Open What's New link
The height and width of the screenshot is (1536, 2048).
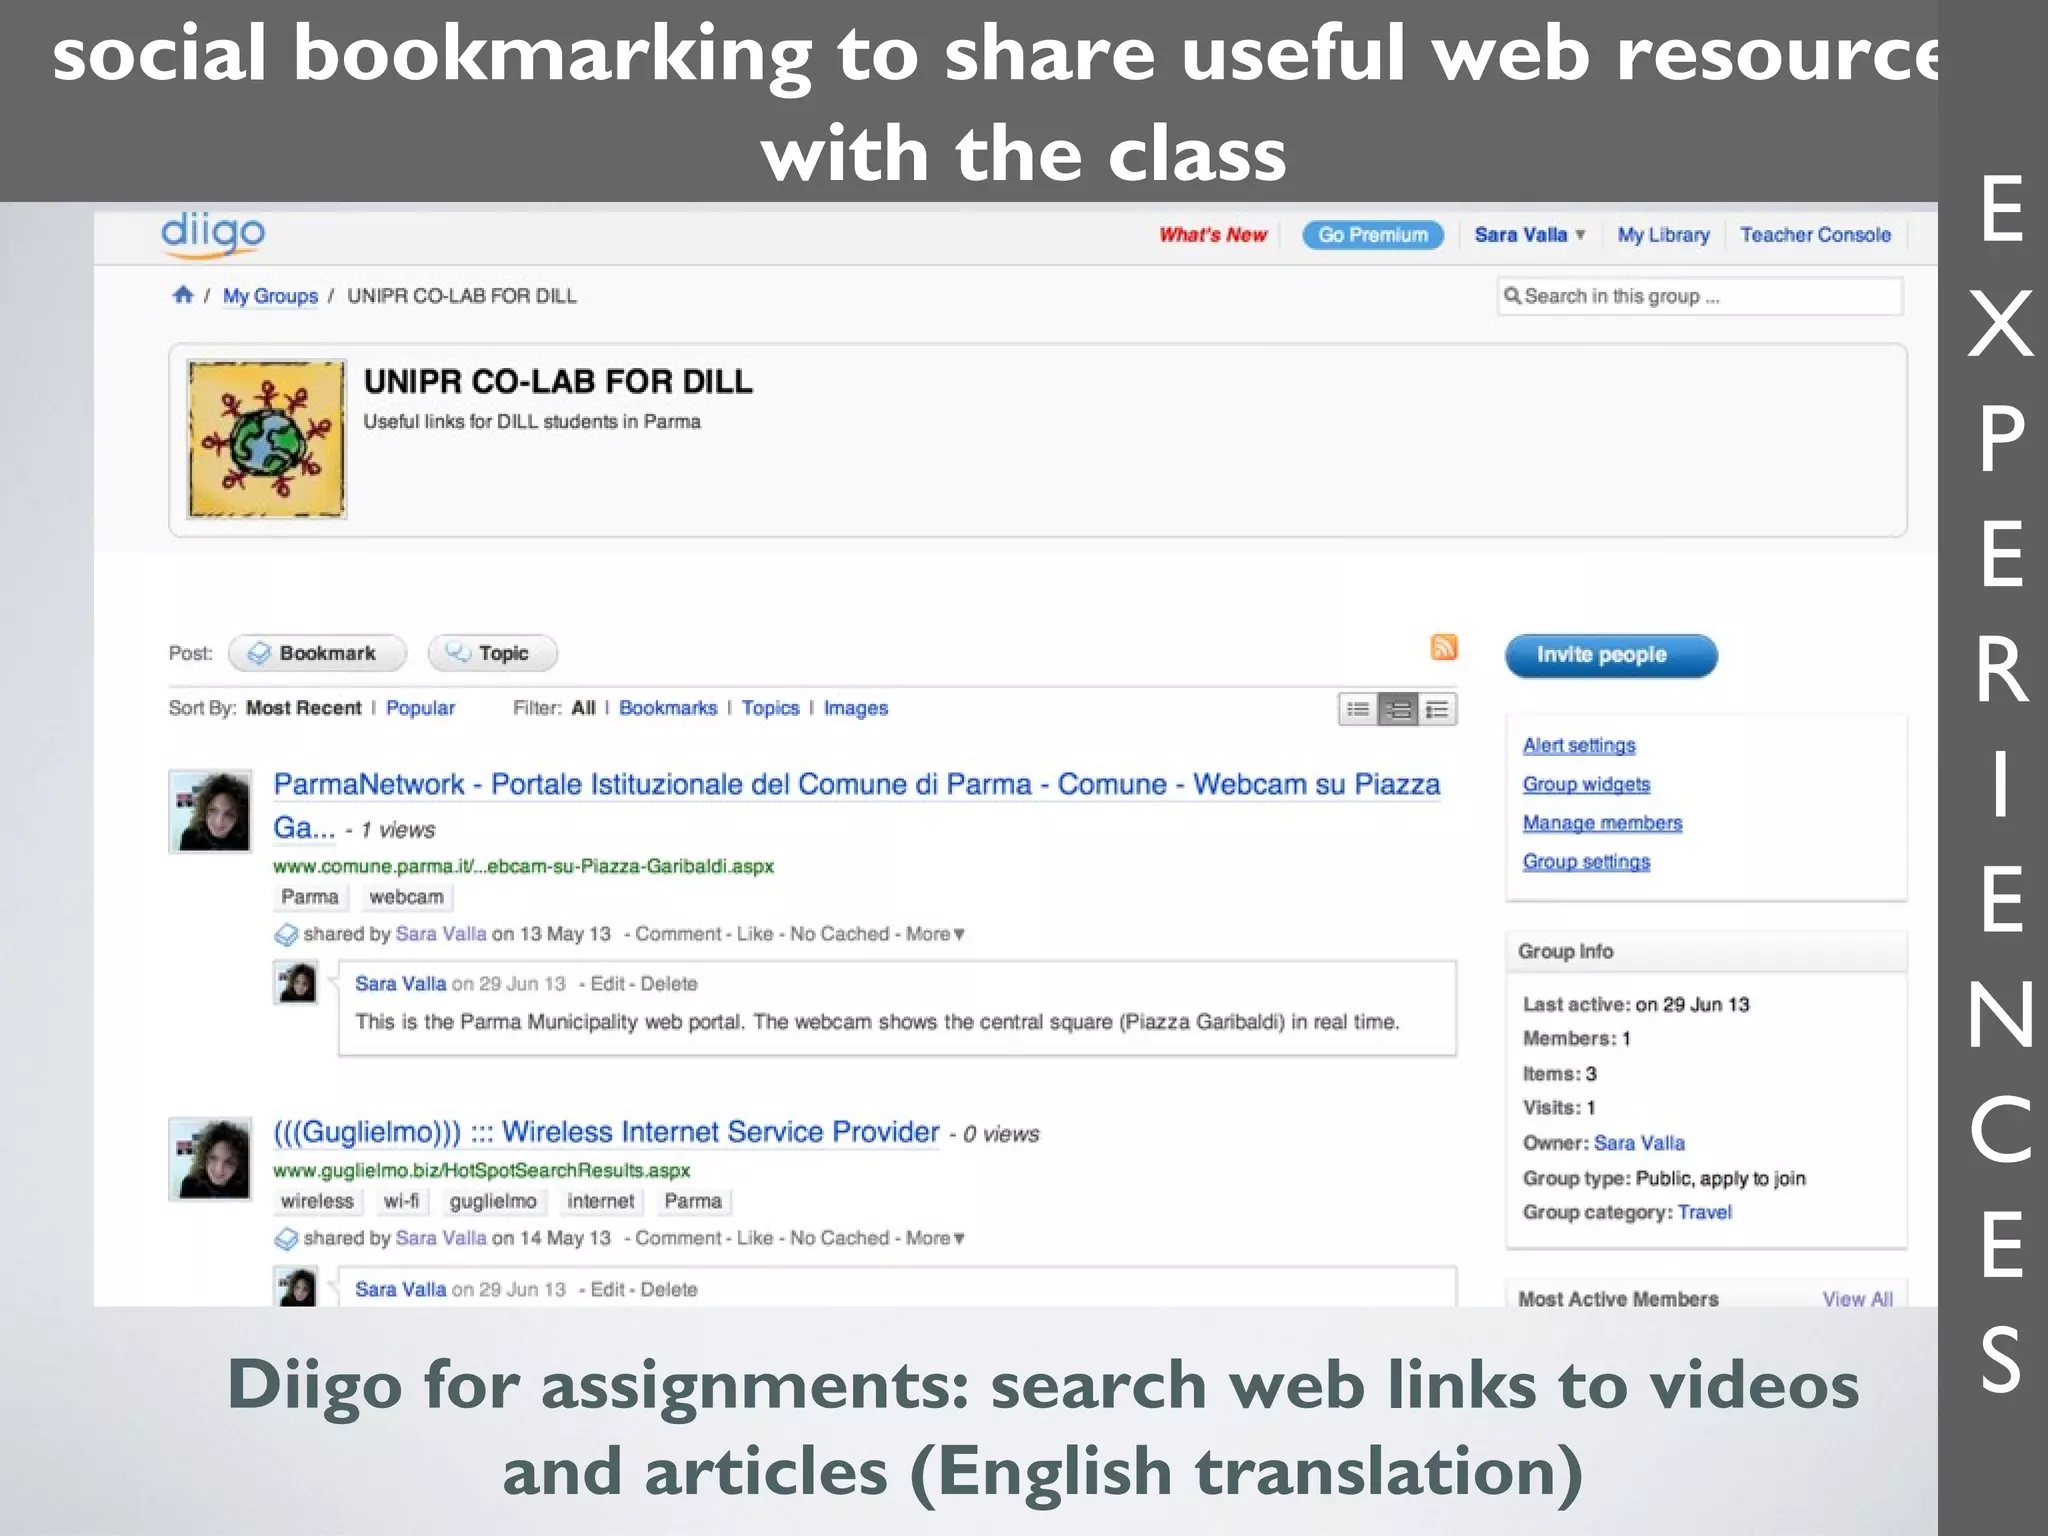pos(1213,235)
